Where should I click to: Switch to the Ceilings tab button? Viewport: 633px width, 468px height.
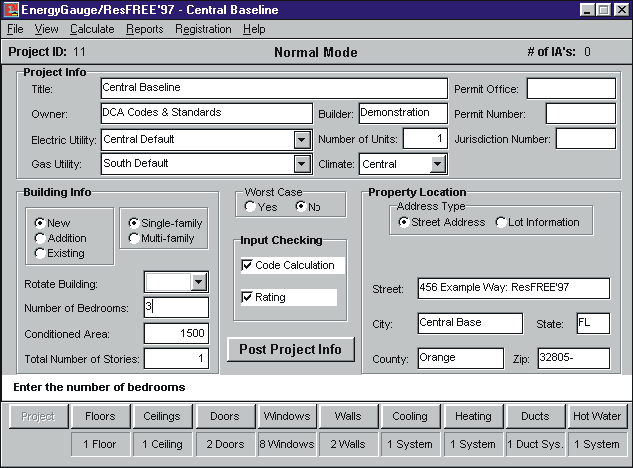pos(162,416)
